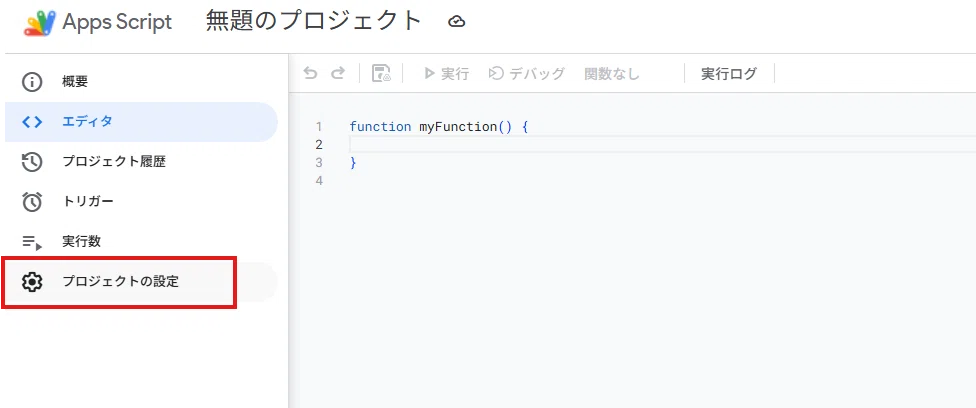976x408 pixels.
Task: Click the Apps Script title text
Action: 117,22
